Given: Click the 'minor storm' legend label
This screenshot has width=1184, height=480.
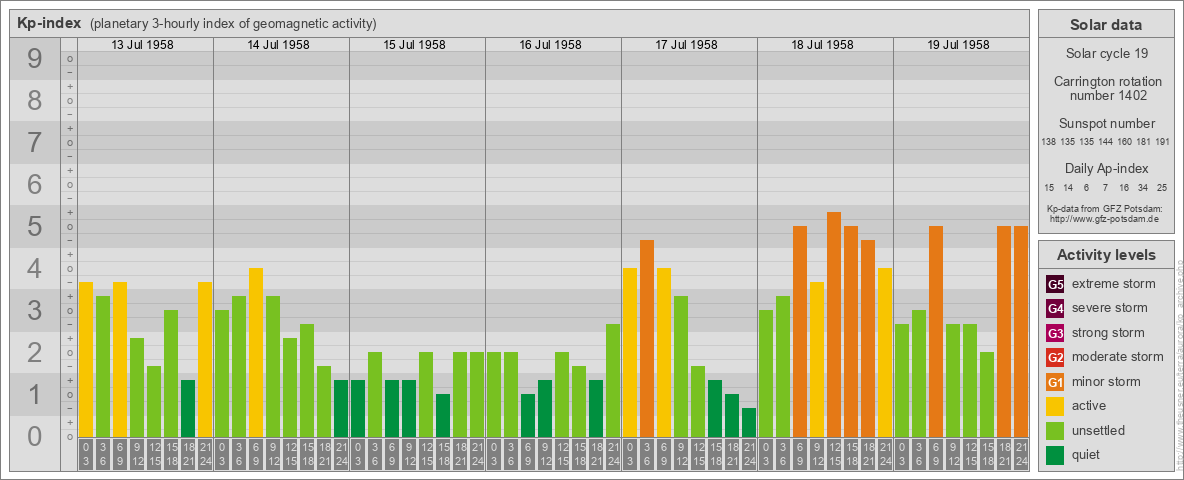Looking at the screenshot, I should click(1106, 381).
